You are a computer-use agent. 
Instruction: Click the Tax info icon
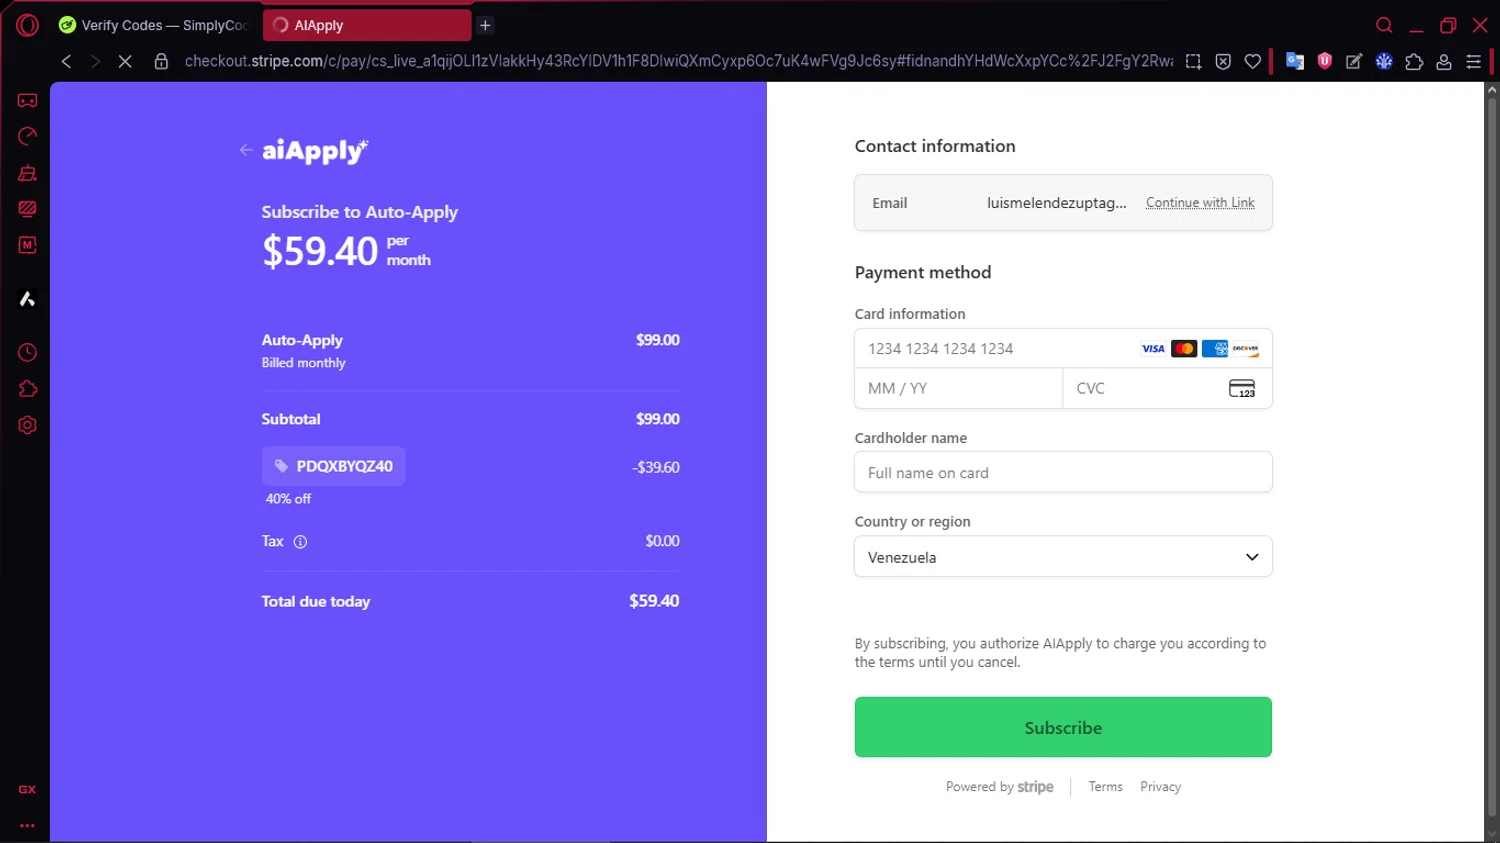(x=300, y=542)
